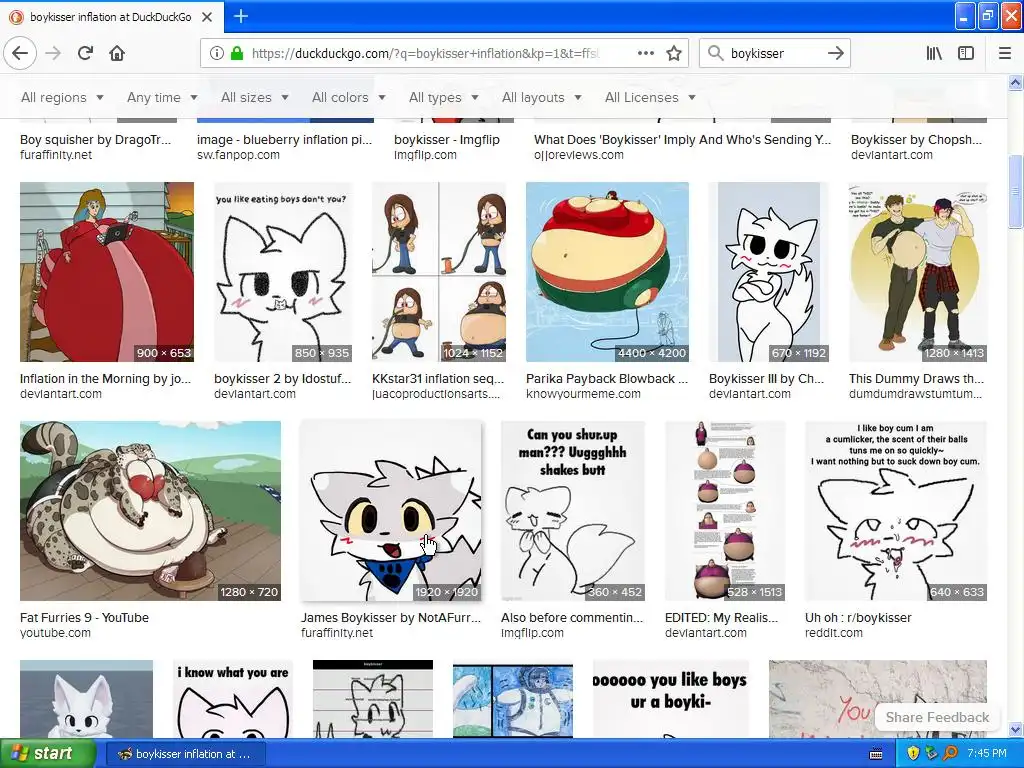1024x768 pixels.
Task: Click the ojjoreviews.com source text
Action: (x=579, y=155)
